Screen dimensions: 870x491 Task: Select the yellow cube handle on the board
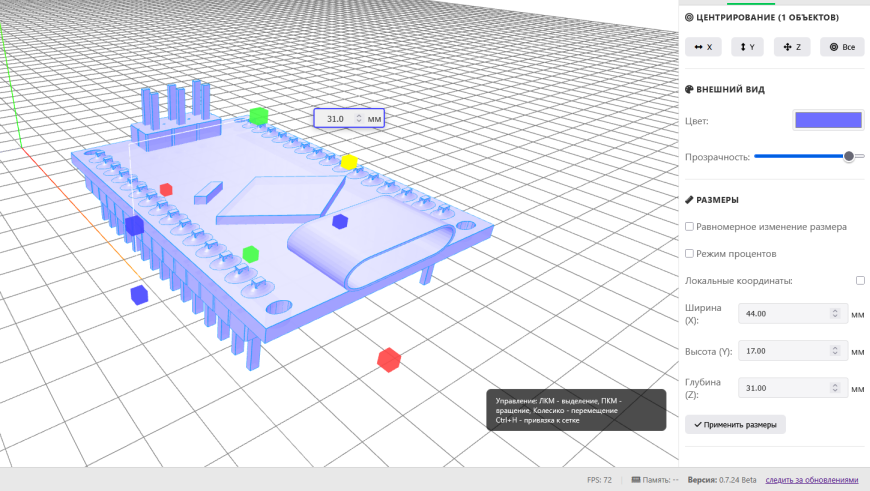[349, 162]
